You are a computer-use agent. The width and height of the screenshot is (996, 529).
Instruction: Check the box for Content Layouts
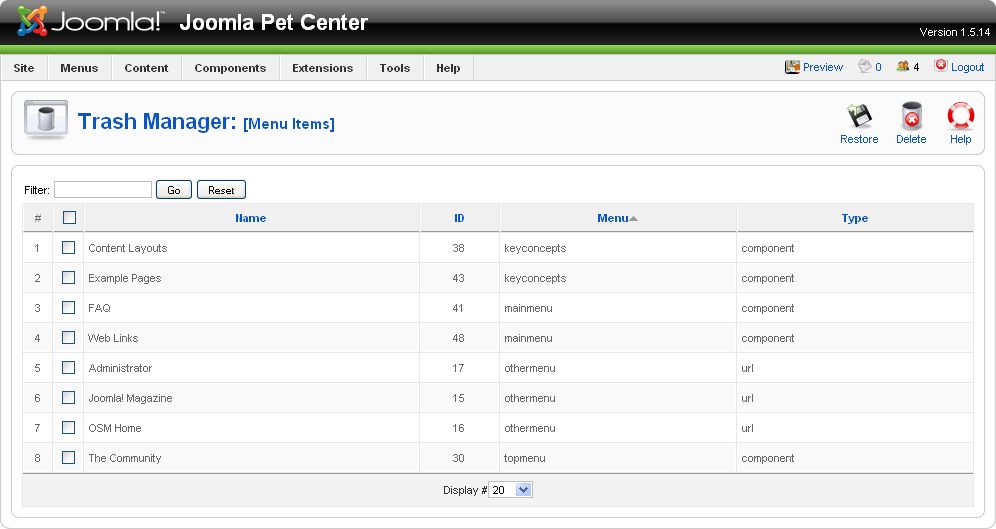69,248
